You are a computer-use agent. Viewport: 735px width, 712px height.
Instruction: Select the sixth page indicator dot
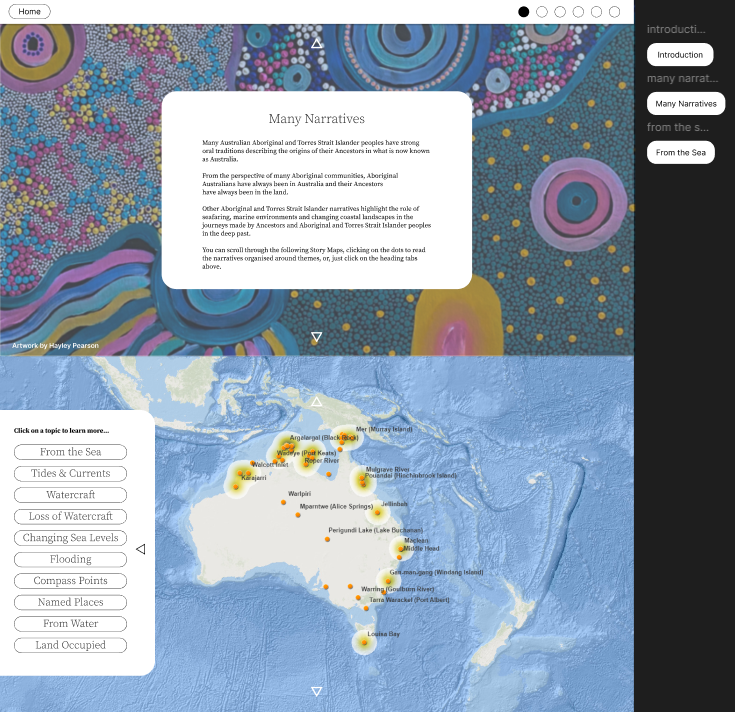click(615, 12)
